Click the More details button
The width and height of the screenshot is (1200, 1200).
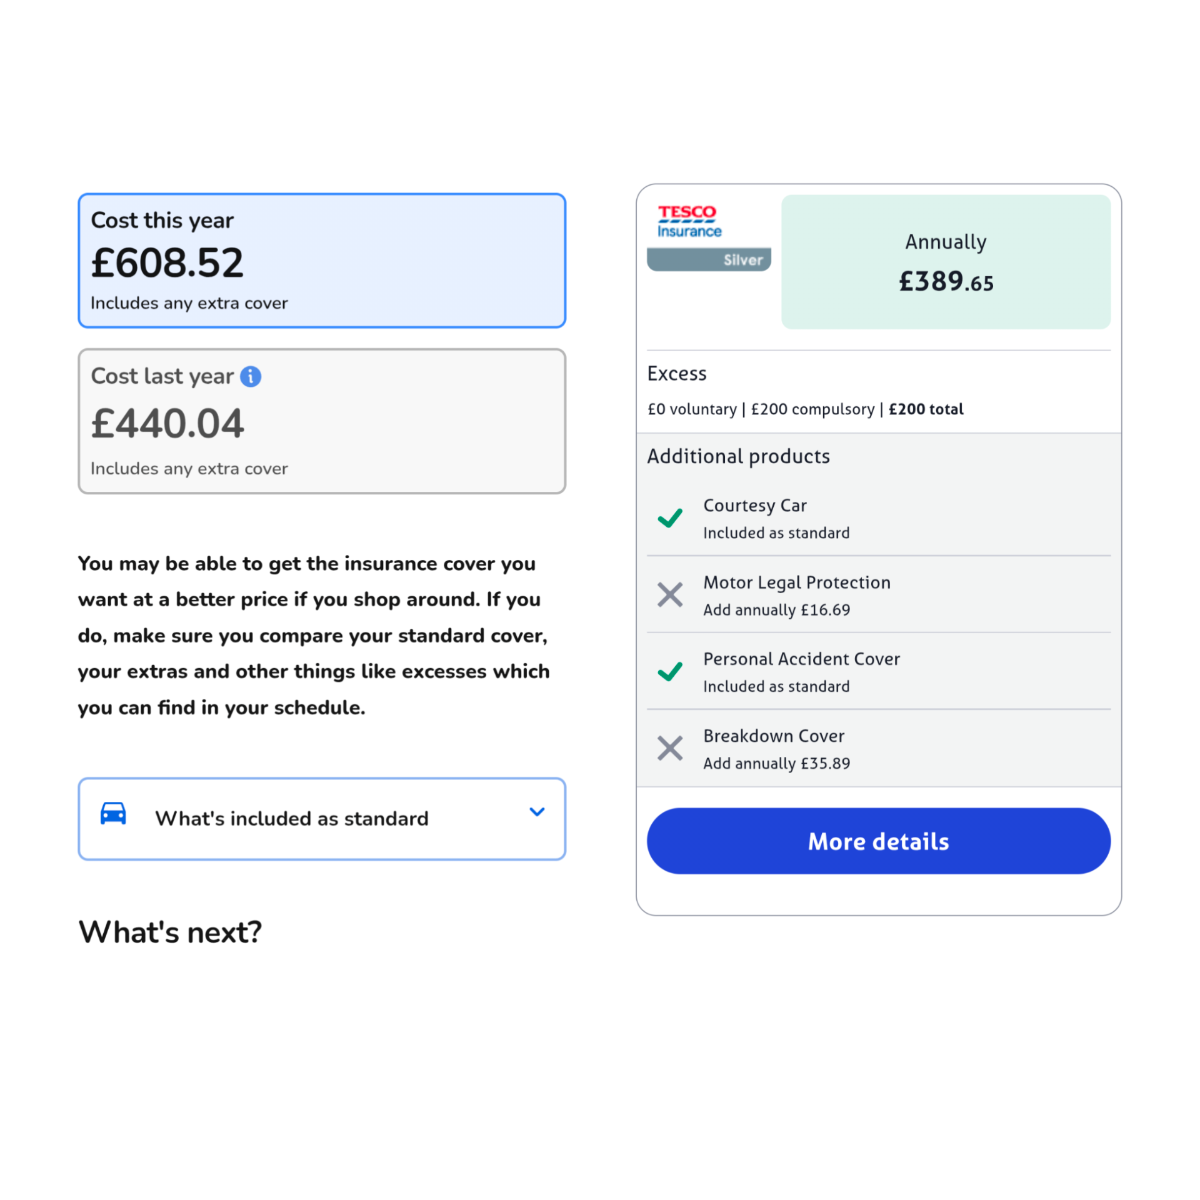point(879,841)
